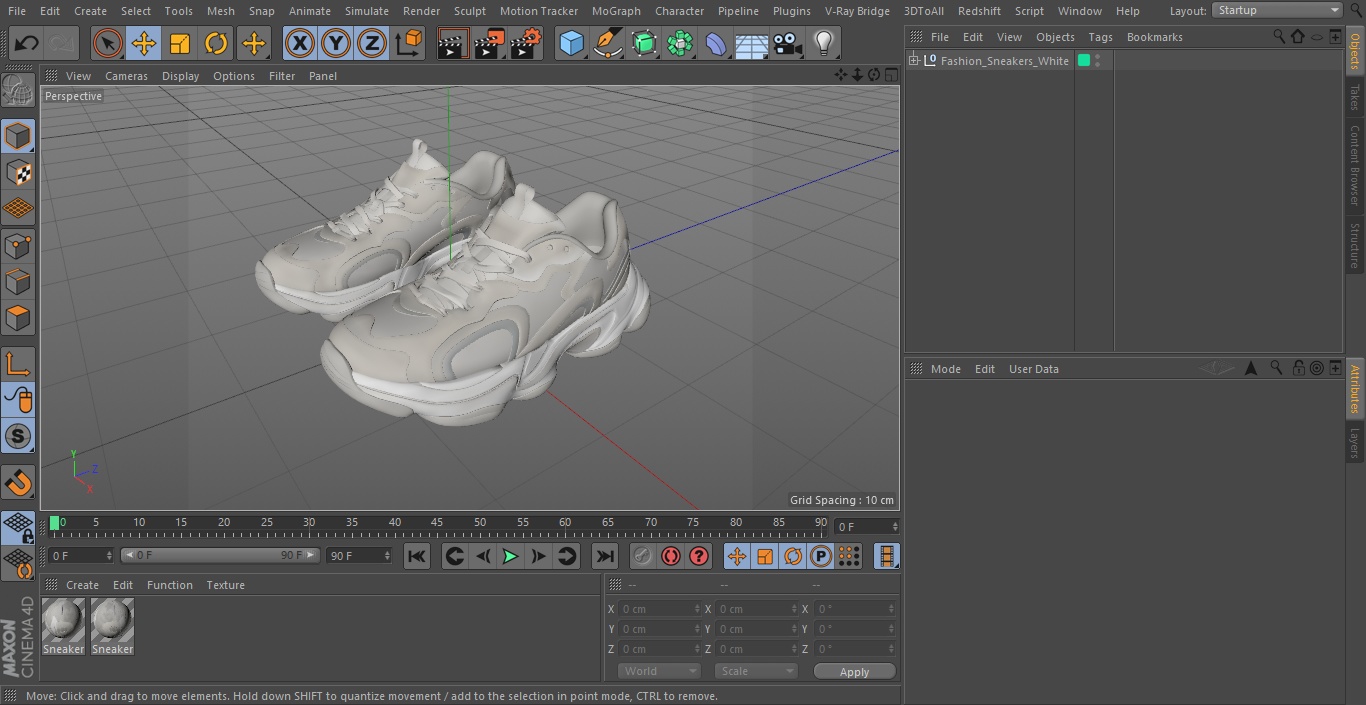
Task: Toggle Enable Snap magnet icon
Action: pos(18,483)
